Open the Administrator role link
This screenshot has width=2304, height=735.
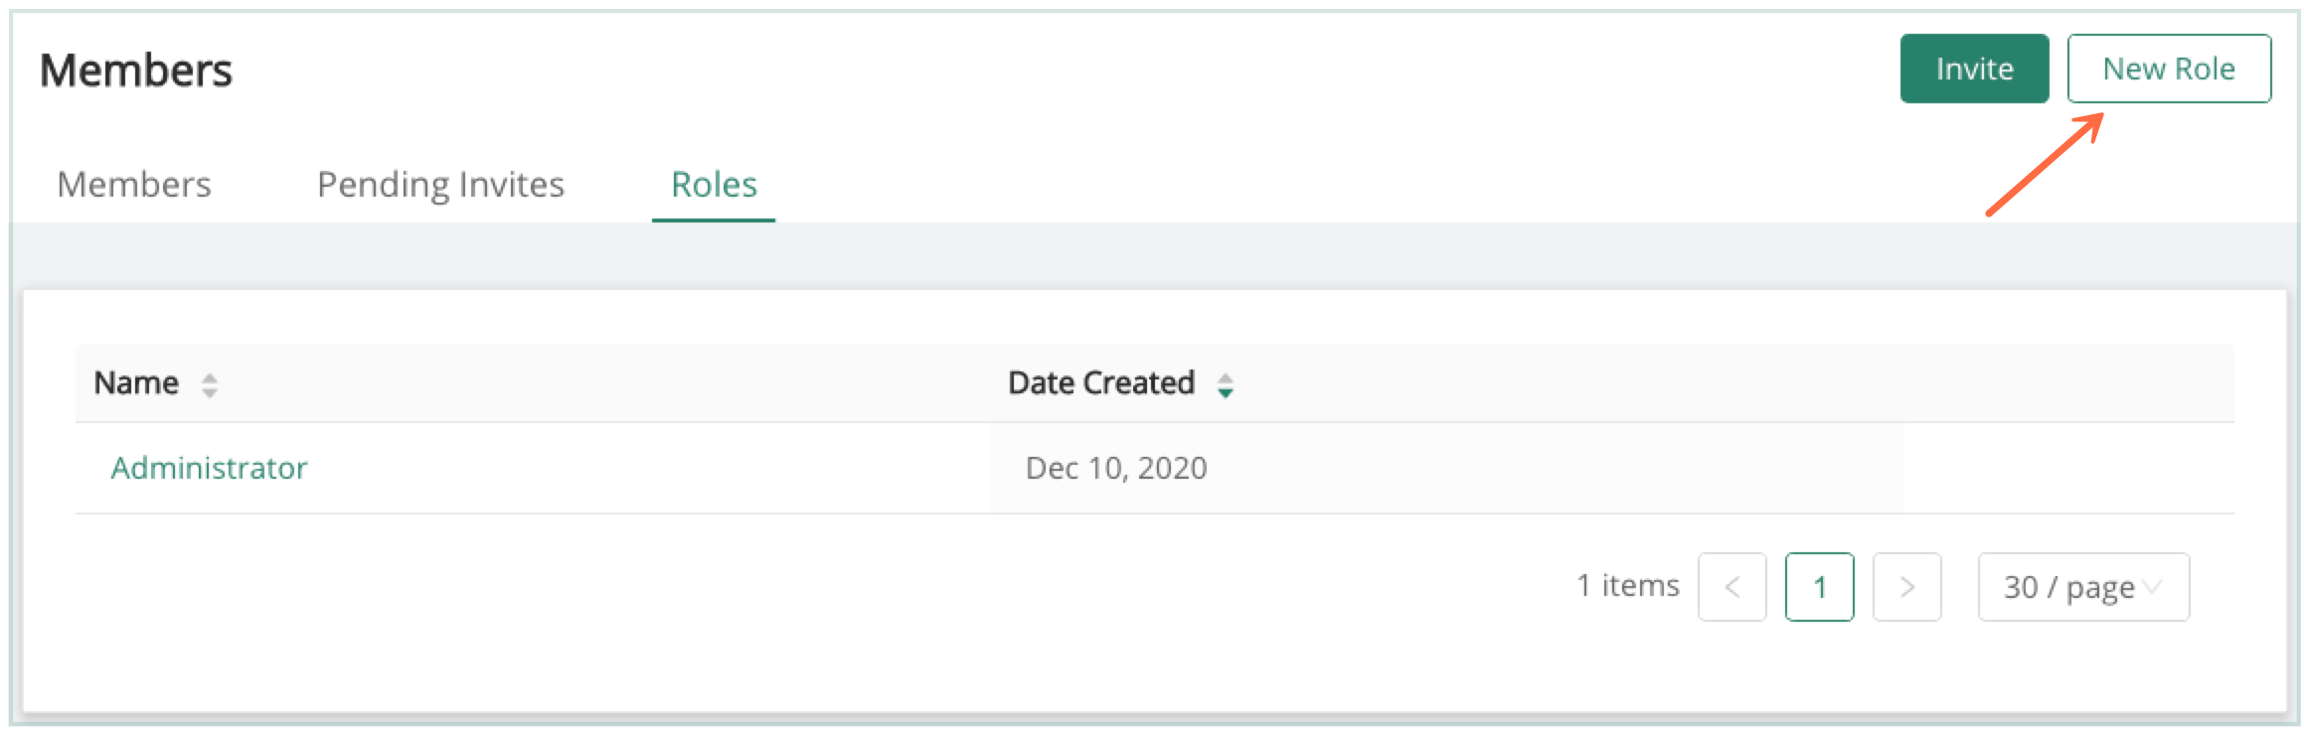click(x=209, y=468)
